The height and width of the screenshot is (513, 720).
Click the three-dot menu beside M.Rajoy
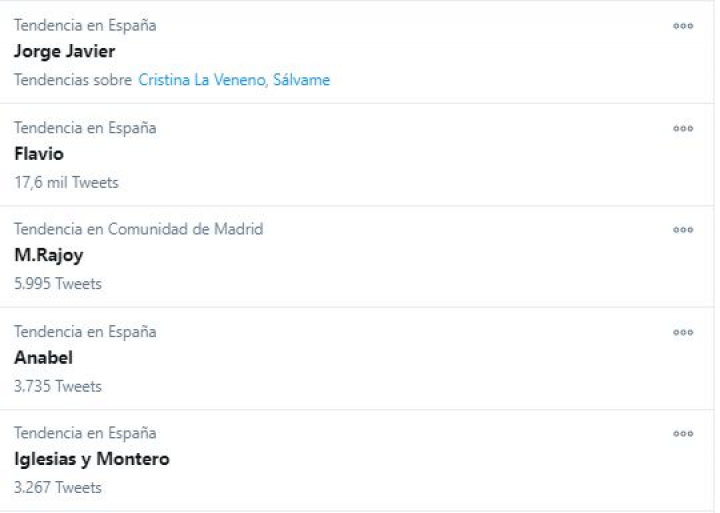tap(683, 230)
